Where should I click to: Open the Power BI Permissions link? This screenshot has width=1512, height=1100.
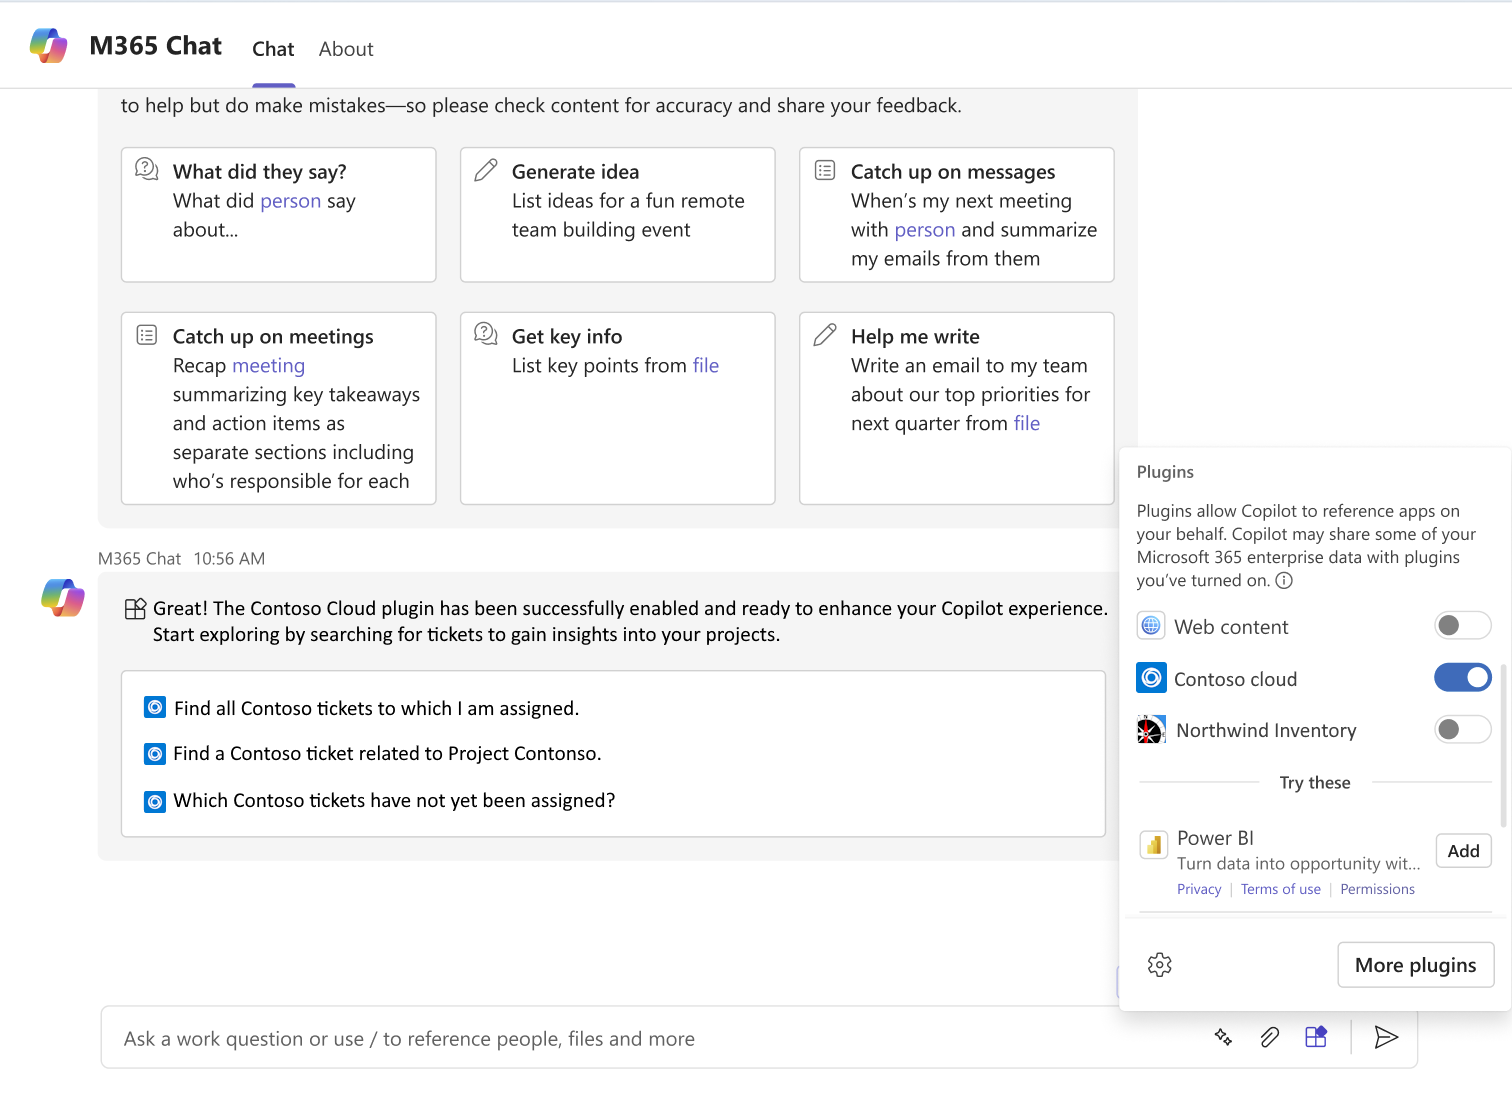1377,889
